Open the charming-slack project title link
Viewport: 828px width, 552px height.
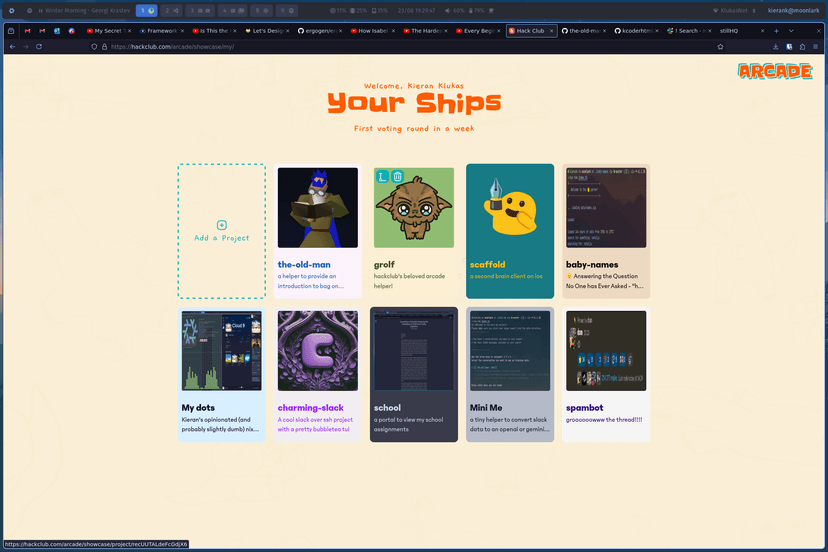[x=310, y=408]
